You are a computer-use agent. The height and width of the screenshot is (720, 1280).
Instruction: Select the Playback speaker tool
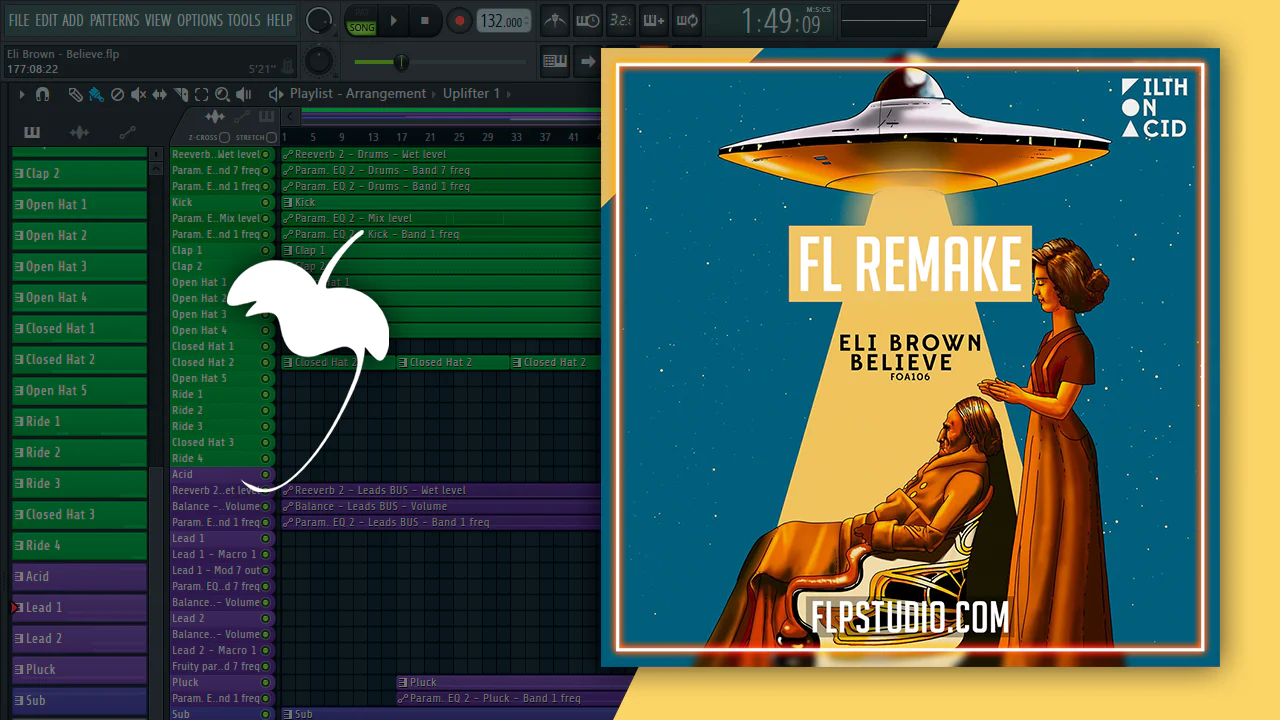(x=245, y=94)
